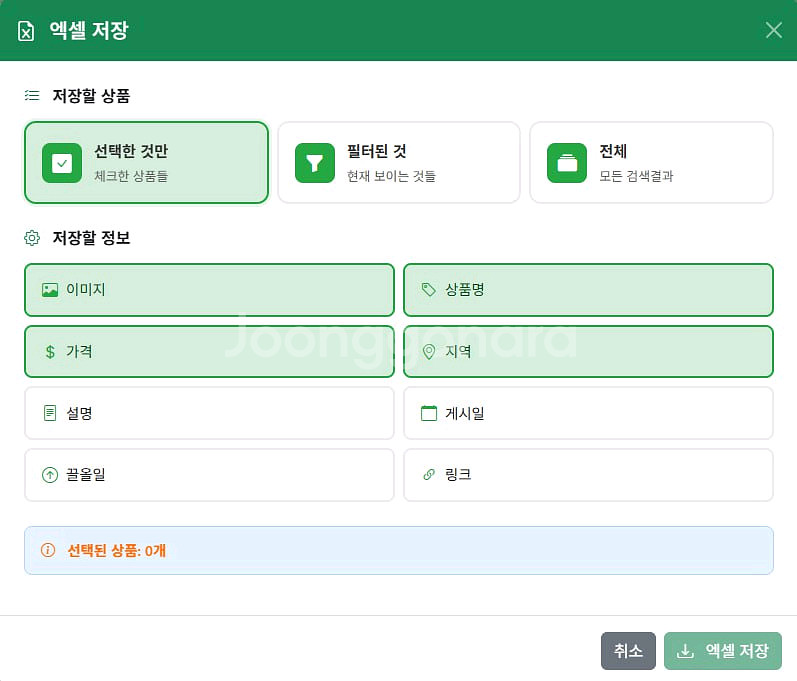This screenshot has width=797, height=681.
Task: Click the 선택된 상품: 0개 info banner
Action: 398,550
